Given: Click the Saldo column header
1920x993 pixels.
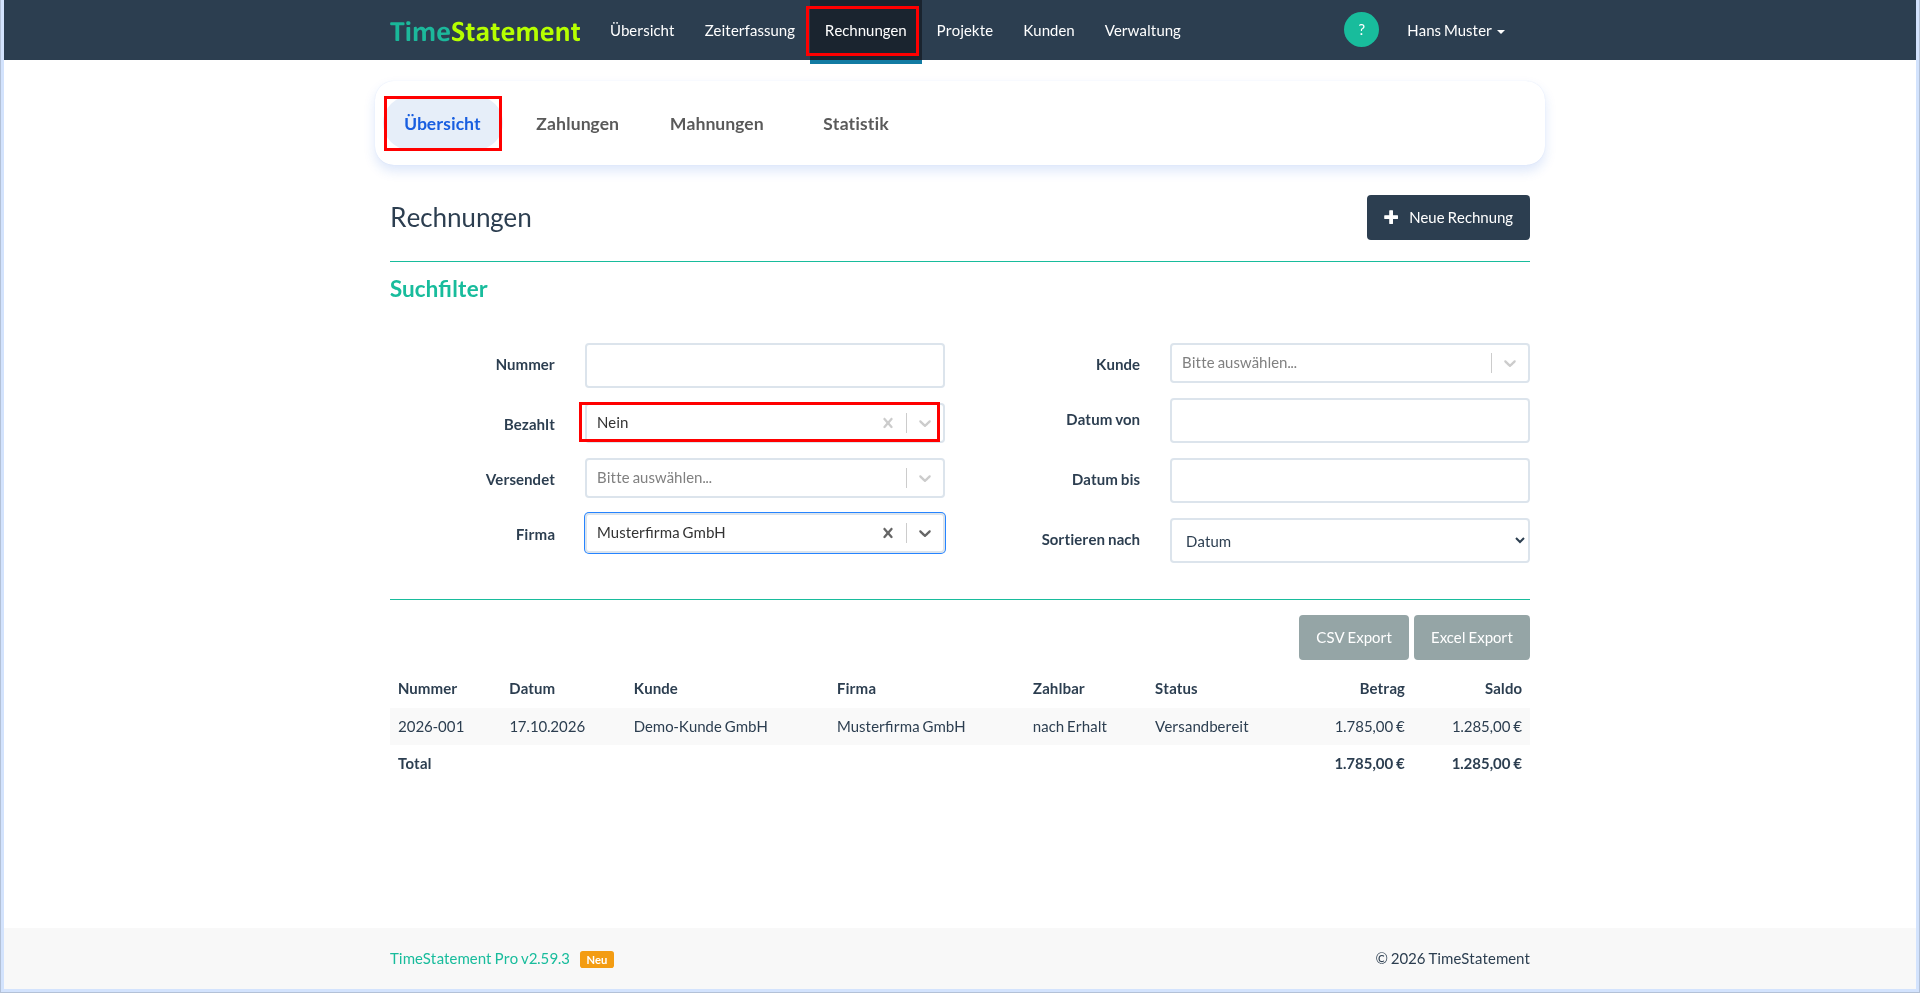Looking at the screenshot, I should tap(1503, 689).
